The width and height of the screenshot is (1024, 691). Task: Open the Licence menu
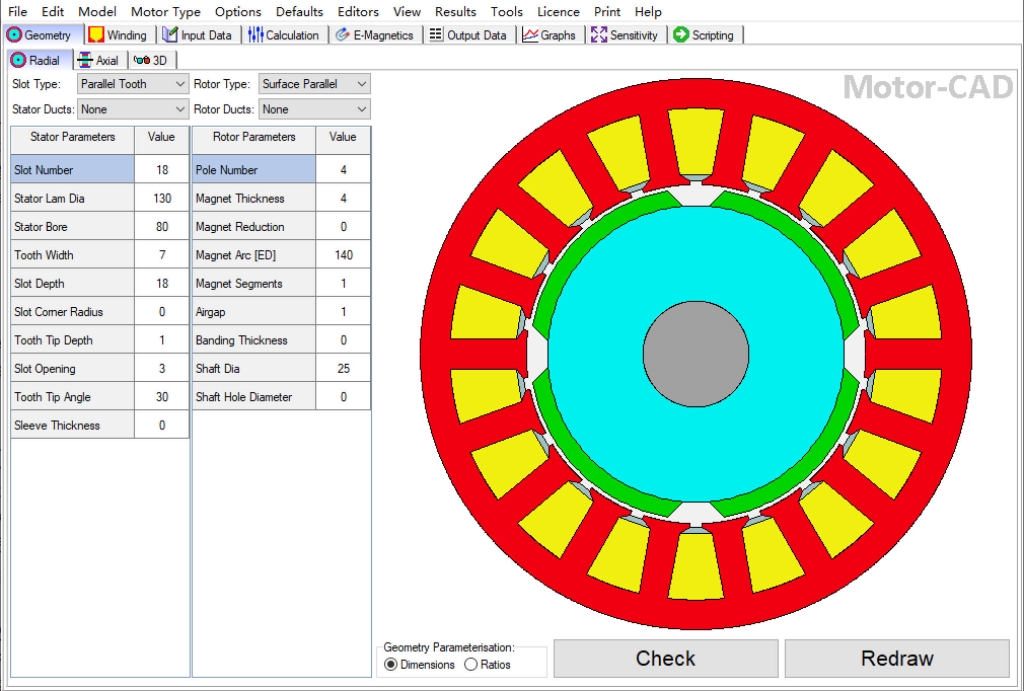(558, 12)
